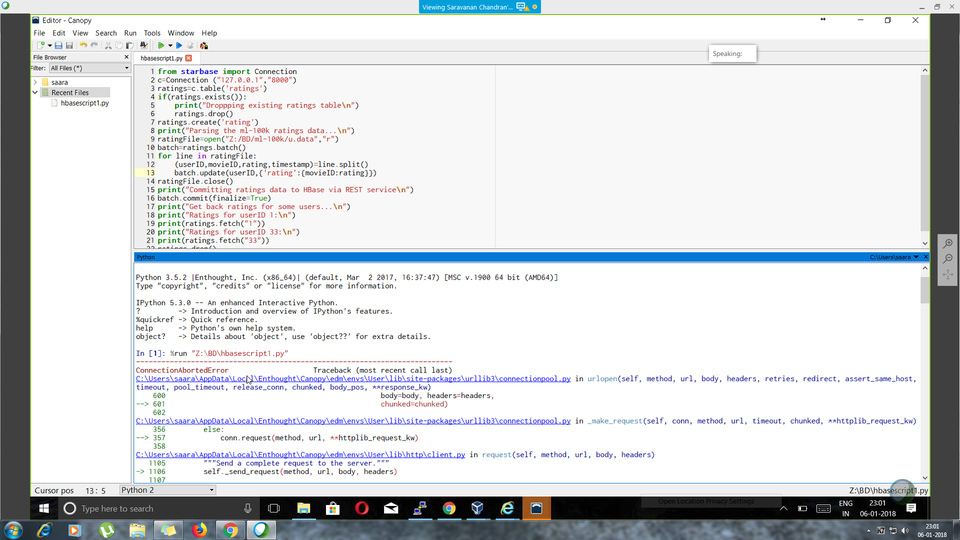Expand the saara folder tree node
This screenshot has width=960, height=540.
point(36,82)
